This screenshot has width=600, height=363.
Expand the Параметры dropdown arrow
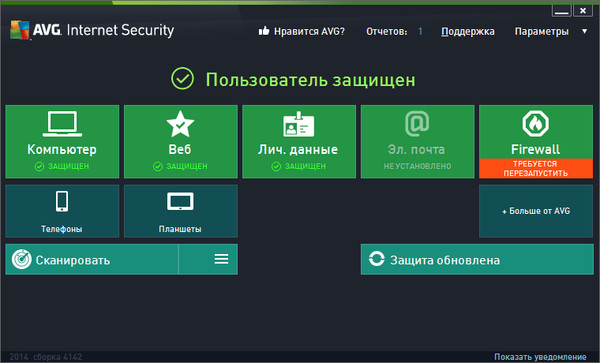[584, 31]
